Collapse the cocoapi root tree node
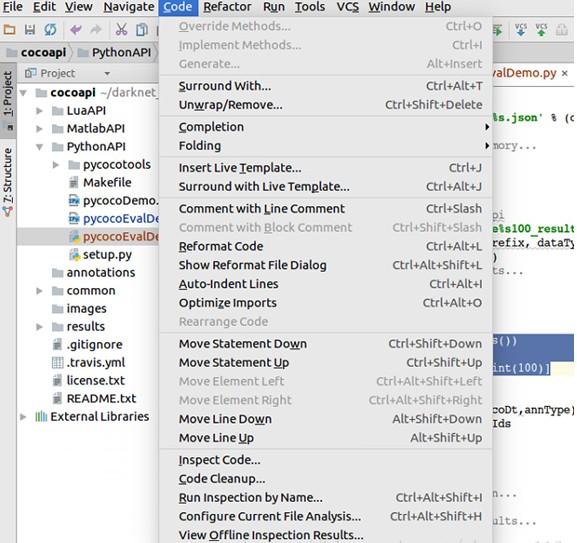The width and height of the screenshot is (577, 543). [x=24, y=93]
